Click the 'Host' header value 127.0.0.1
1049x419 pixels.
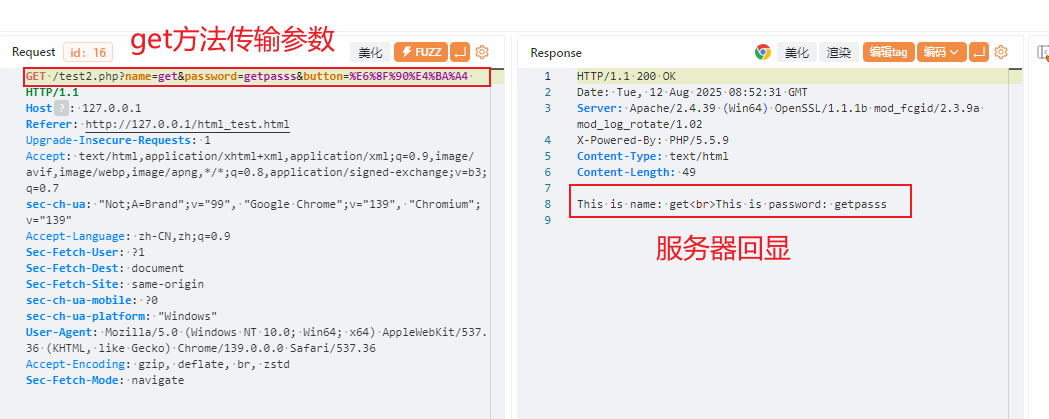(x=112, y=108)
